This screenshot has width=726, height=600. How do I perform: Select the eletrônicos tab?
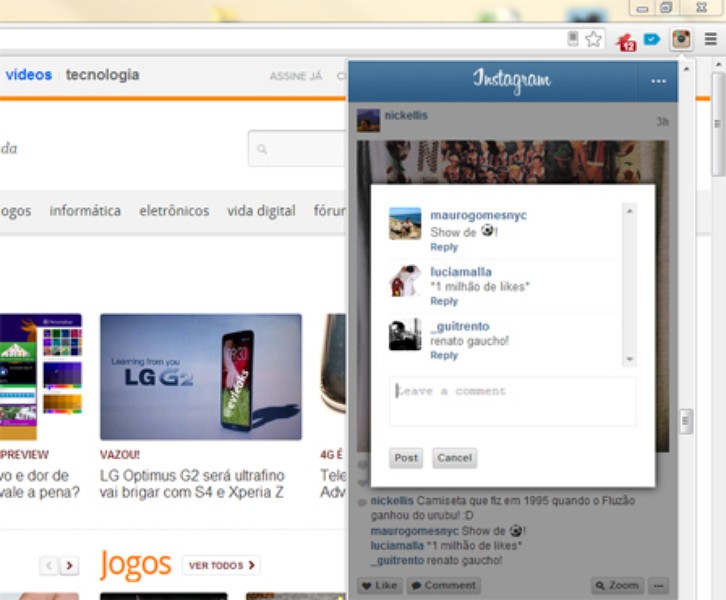point(174,211)
